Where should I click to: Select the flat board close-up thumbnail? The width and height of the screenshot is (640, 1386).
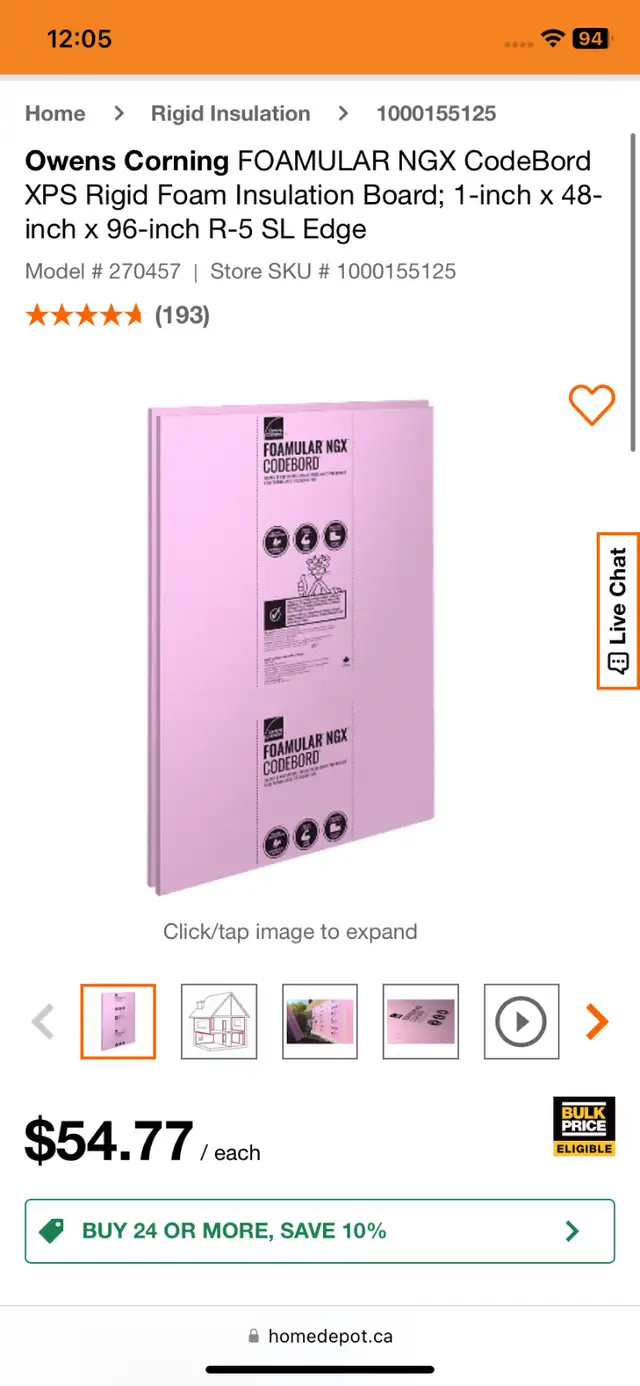(421, 1021)
